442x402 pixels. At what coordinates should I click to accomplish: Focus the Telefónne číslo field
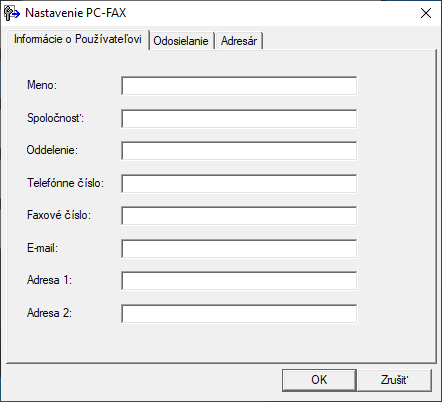click(239, 183)
